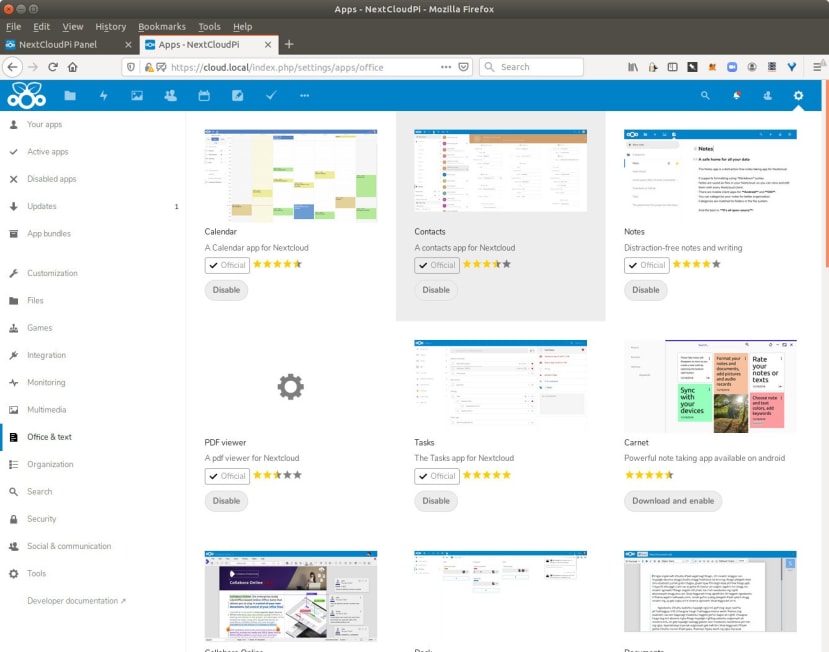The image size is (829, 652).
Task: Open the settings gear menu in header
Action: coord(798,95)
